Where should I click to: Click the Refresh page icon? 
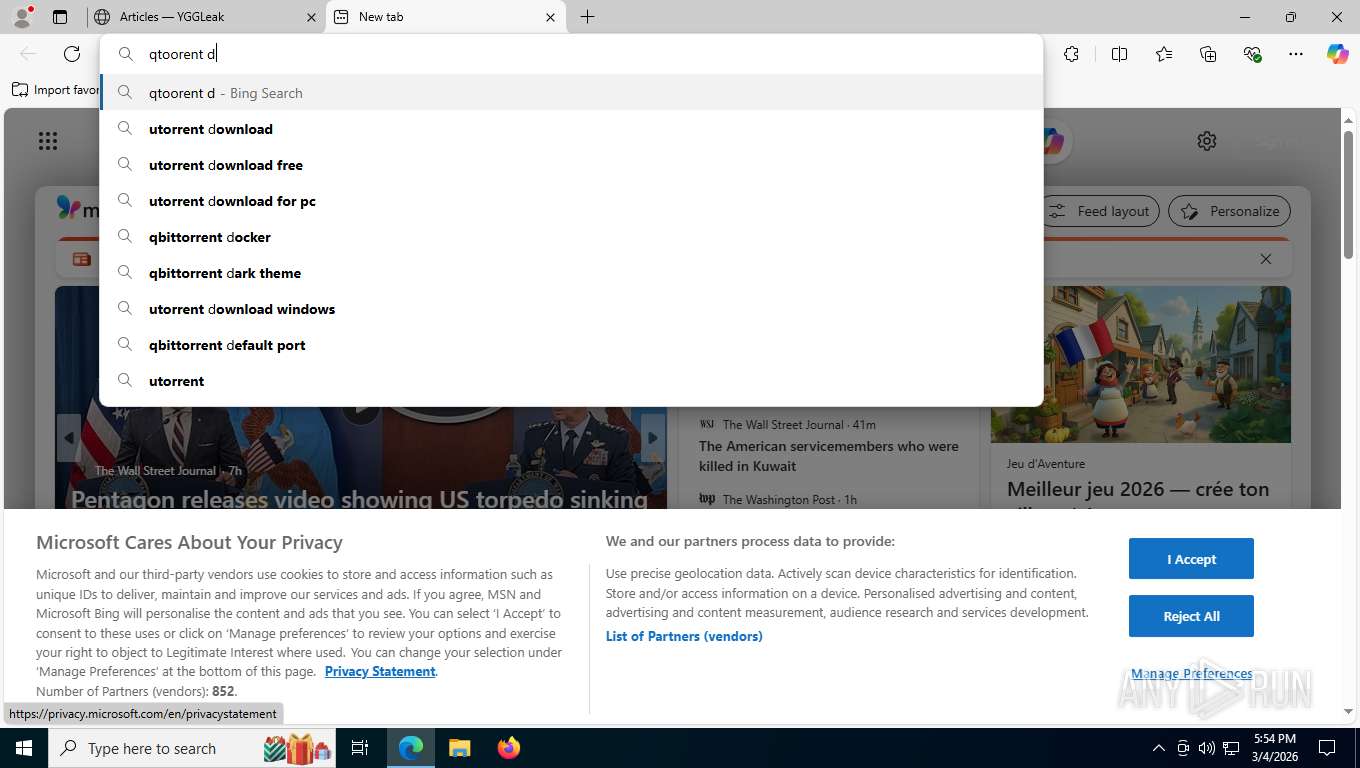pyautogui.click(x=72, y=54)
